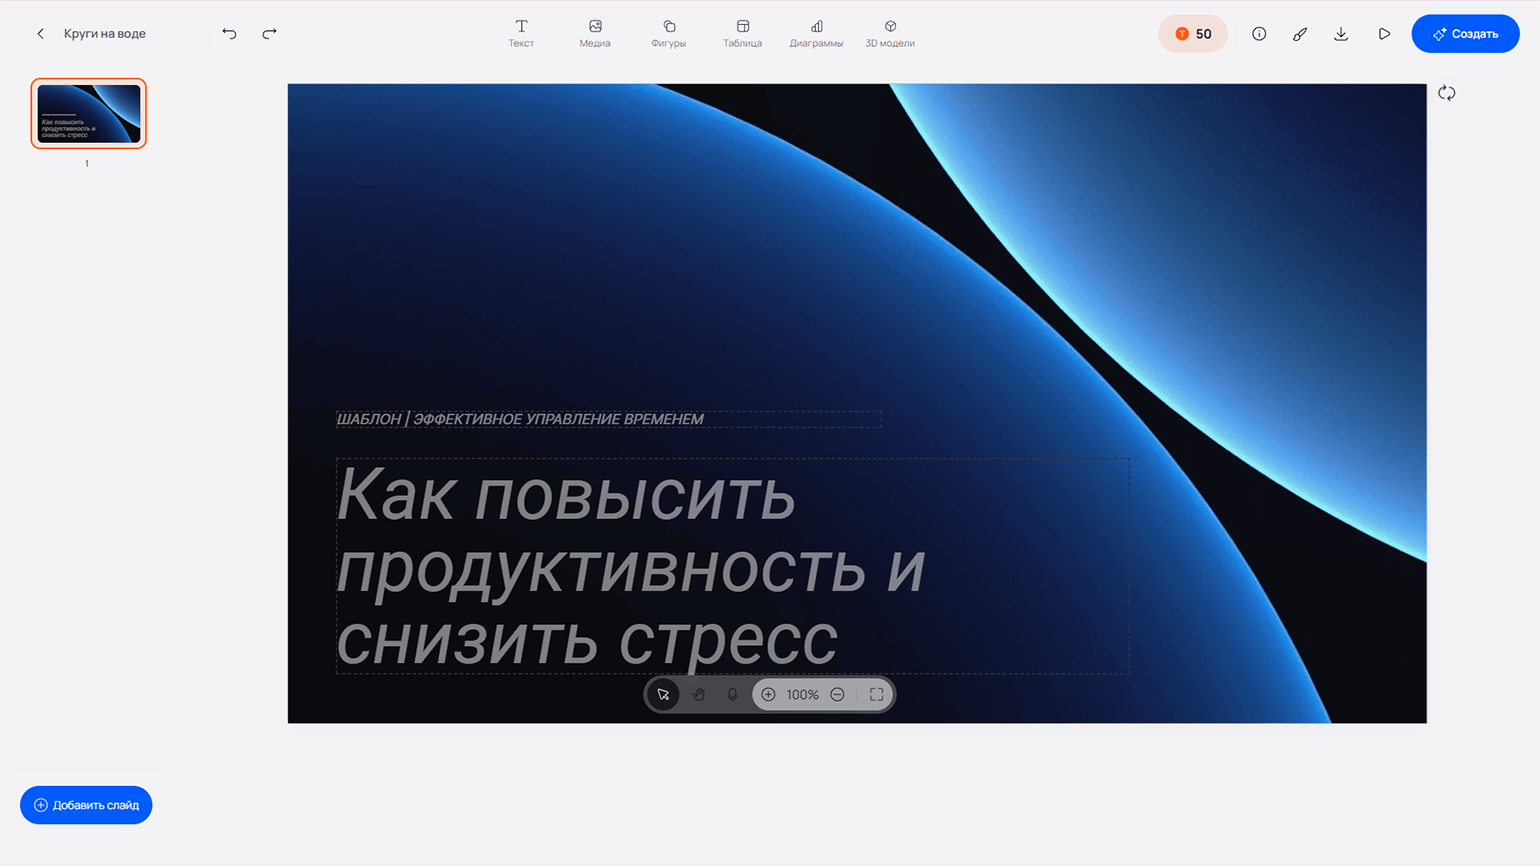Undo the last action

click(229, 34)
